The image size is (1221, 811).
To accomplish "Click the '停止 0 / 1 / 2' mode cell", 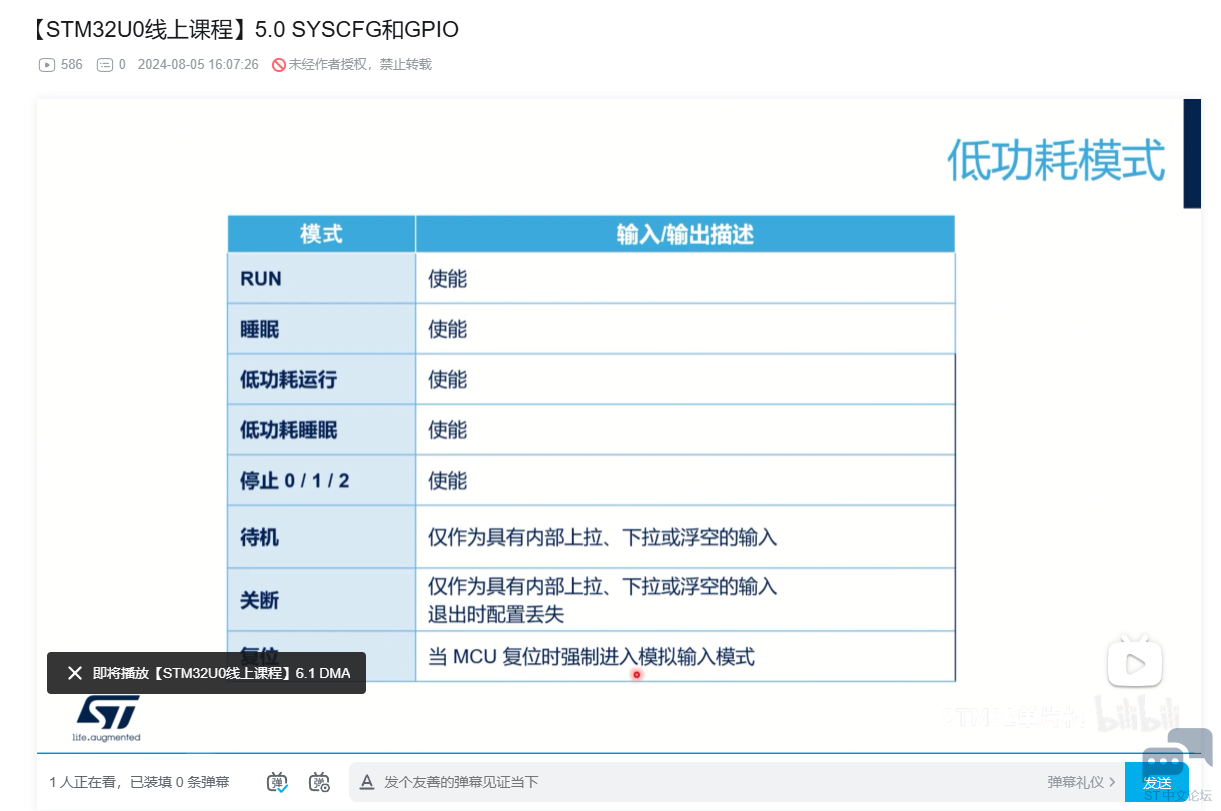I will pos(321,480).
